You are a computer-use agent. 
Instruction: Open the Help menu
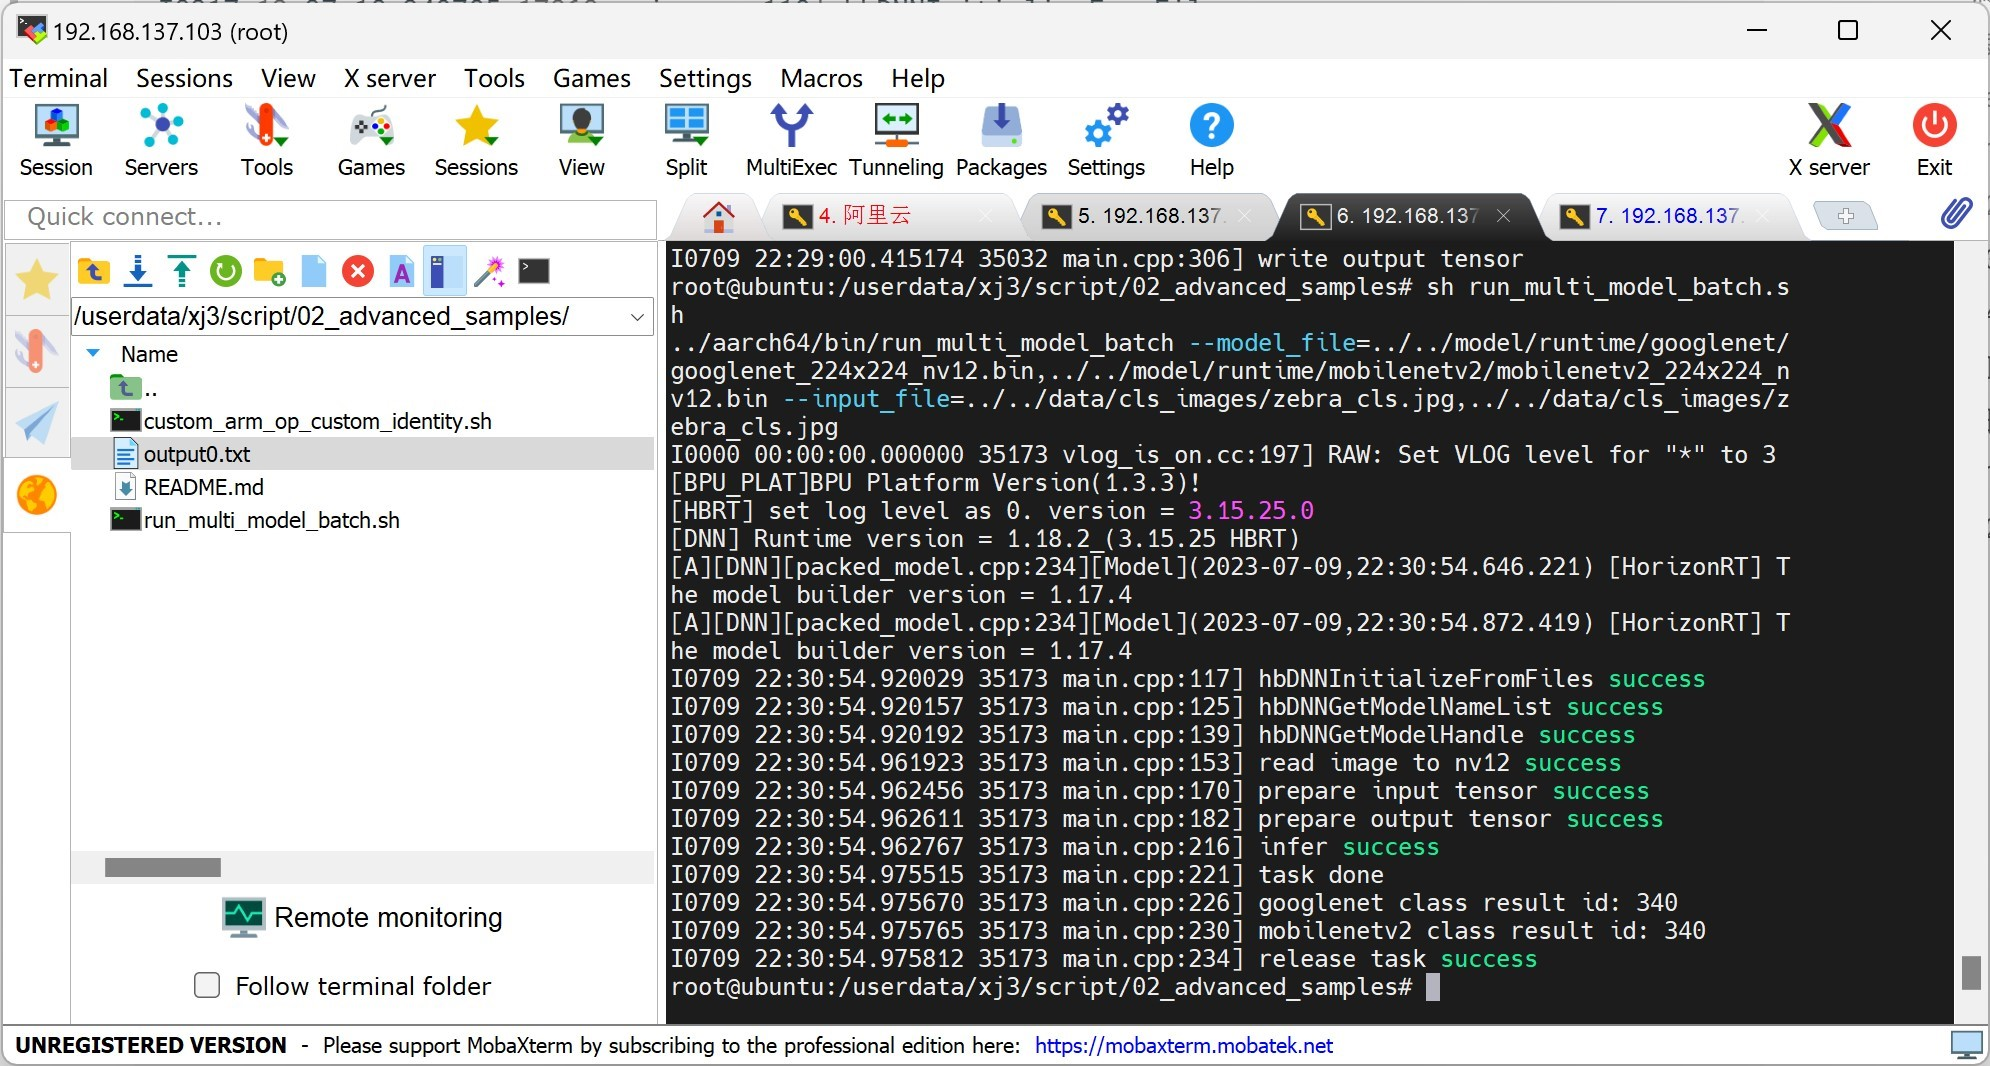(x=918, y=78)
